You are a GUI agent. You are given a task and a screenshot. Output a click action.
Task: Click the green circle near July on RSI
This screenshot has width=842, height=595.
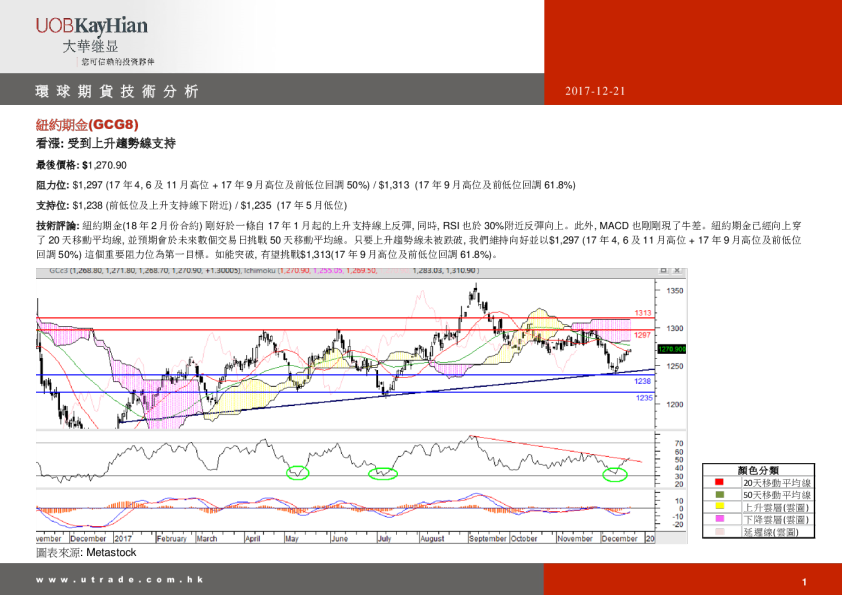[x=382, y=473]
